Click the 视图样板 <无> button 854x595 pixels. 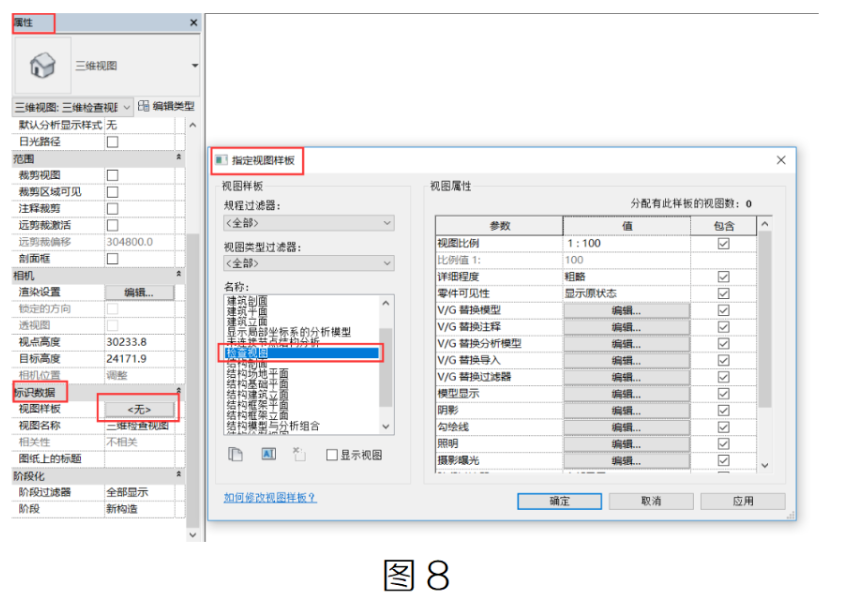pos(139,409)
